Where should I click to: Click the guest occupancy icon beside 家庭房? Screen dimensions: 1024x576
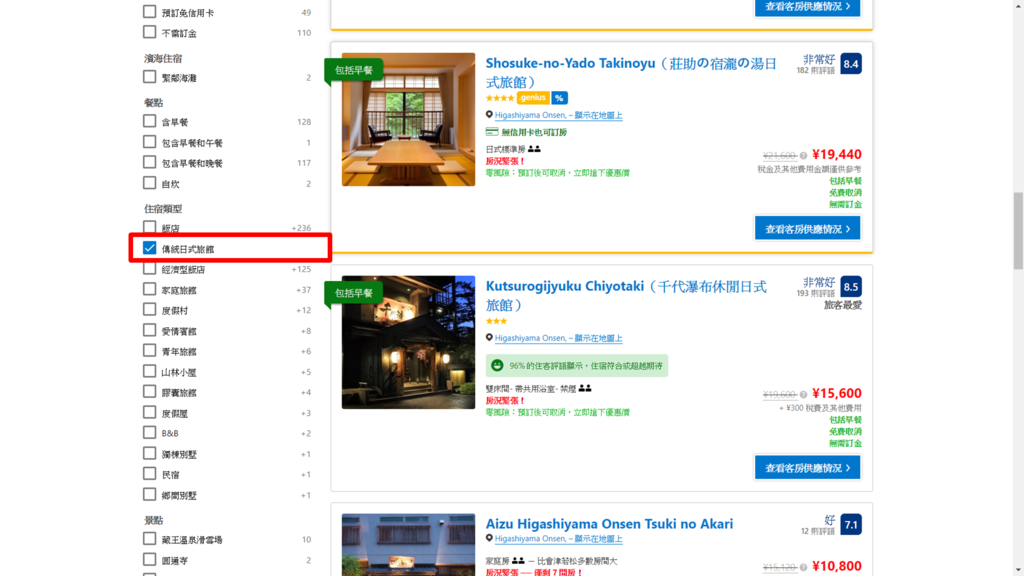click(518, 560)
